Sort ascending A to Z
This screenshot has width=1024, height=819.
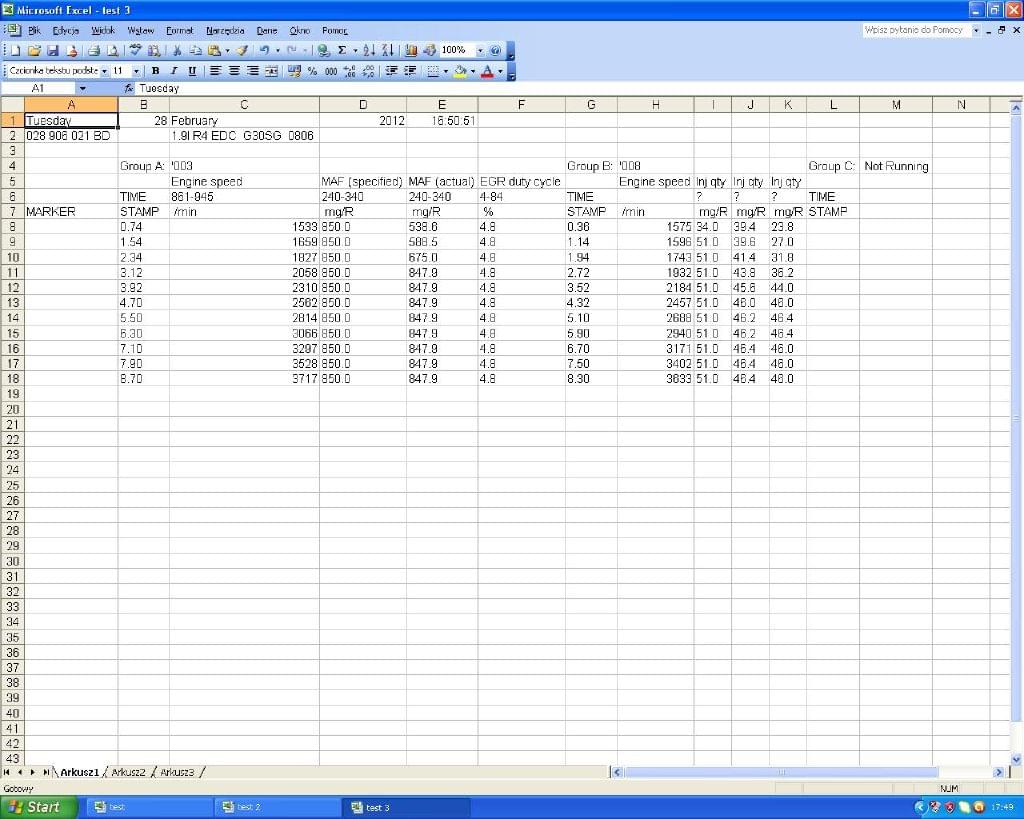point(369,51)
